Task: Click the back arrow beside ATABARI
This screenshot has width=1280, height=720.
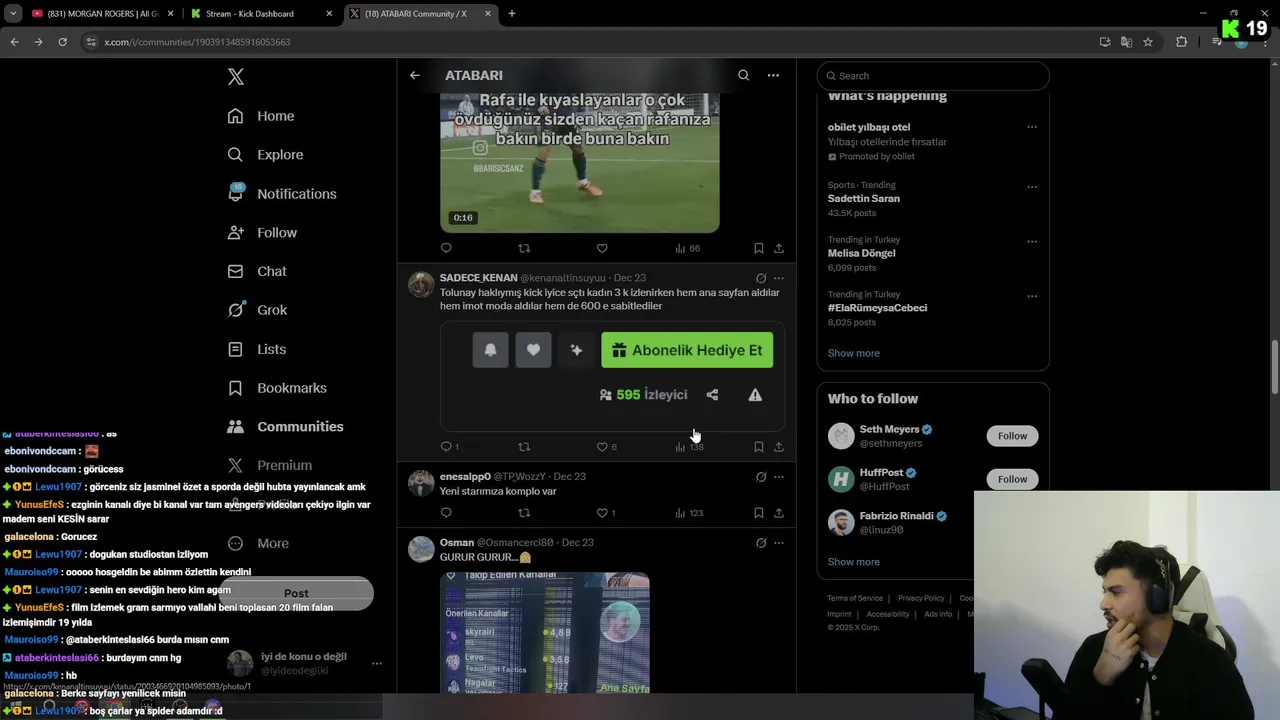Action: point(415,75)
